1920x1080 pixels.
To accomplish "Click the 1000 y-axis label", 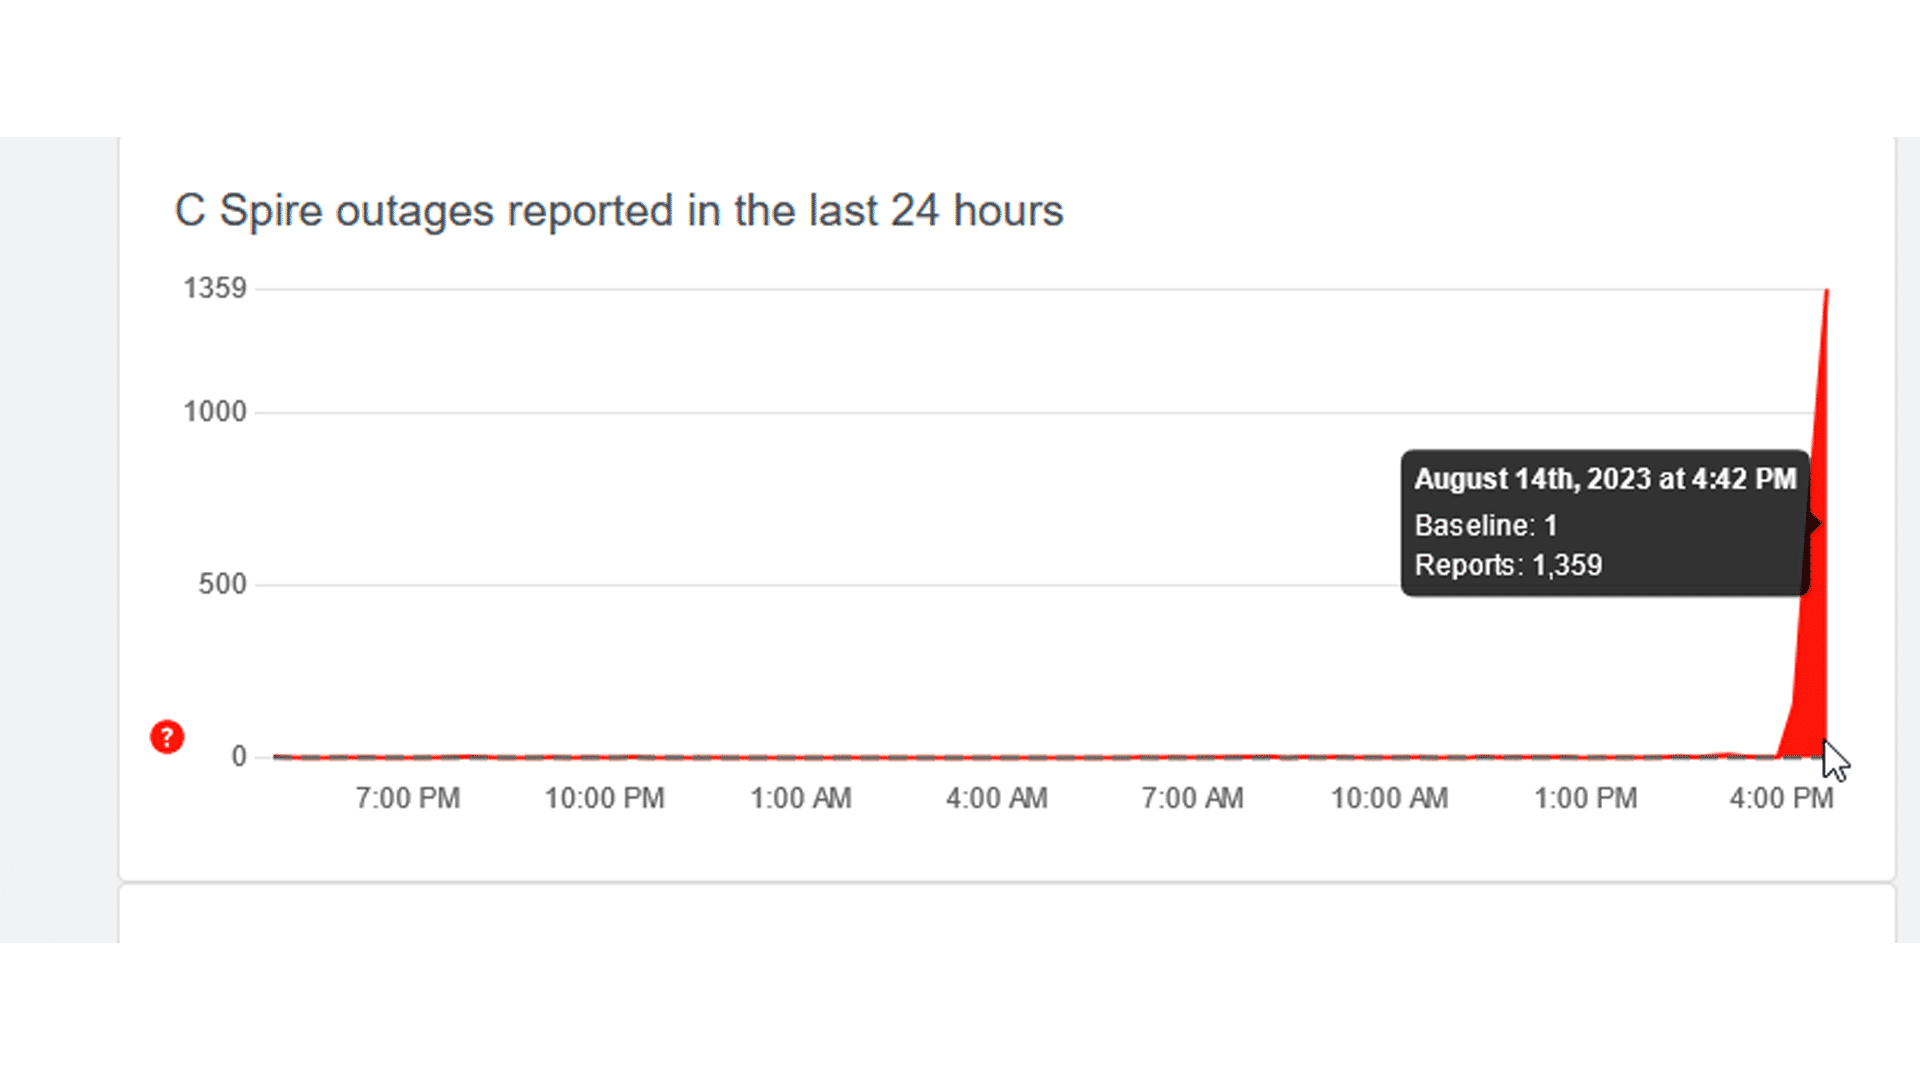I will (x=214, y=411).
